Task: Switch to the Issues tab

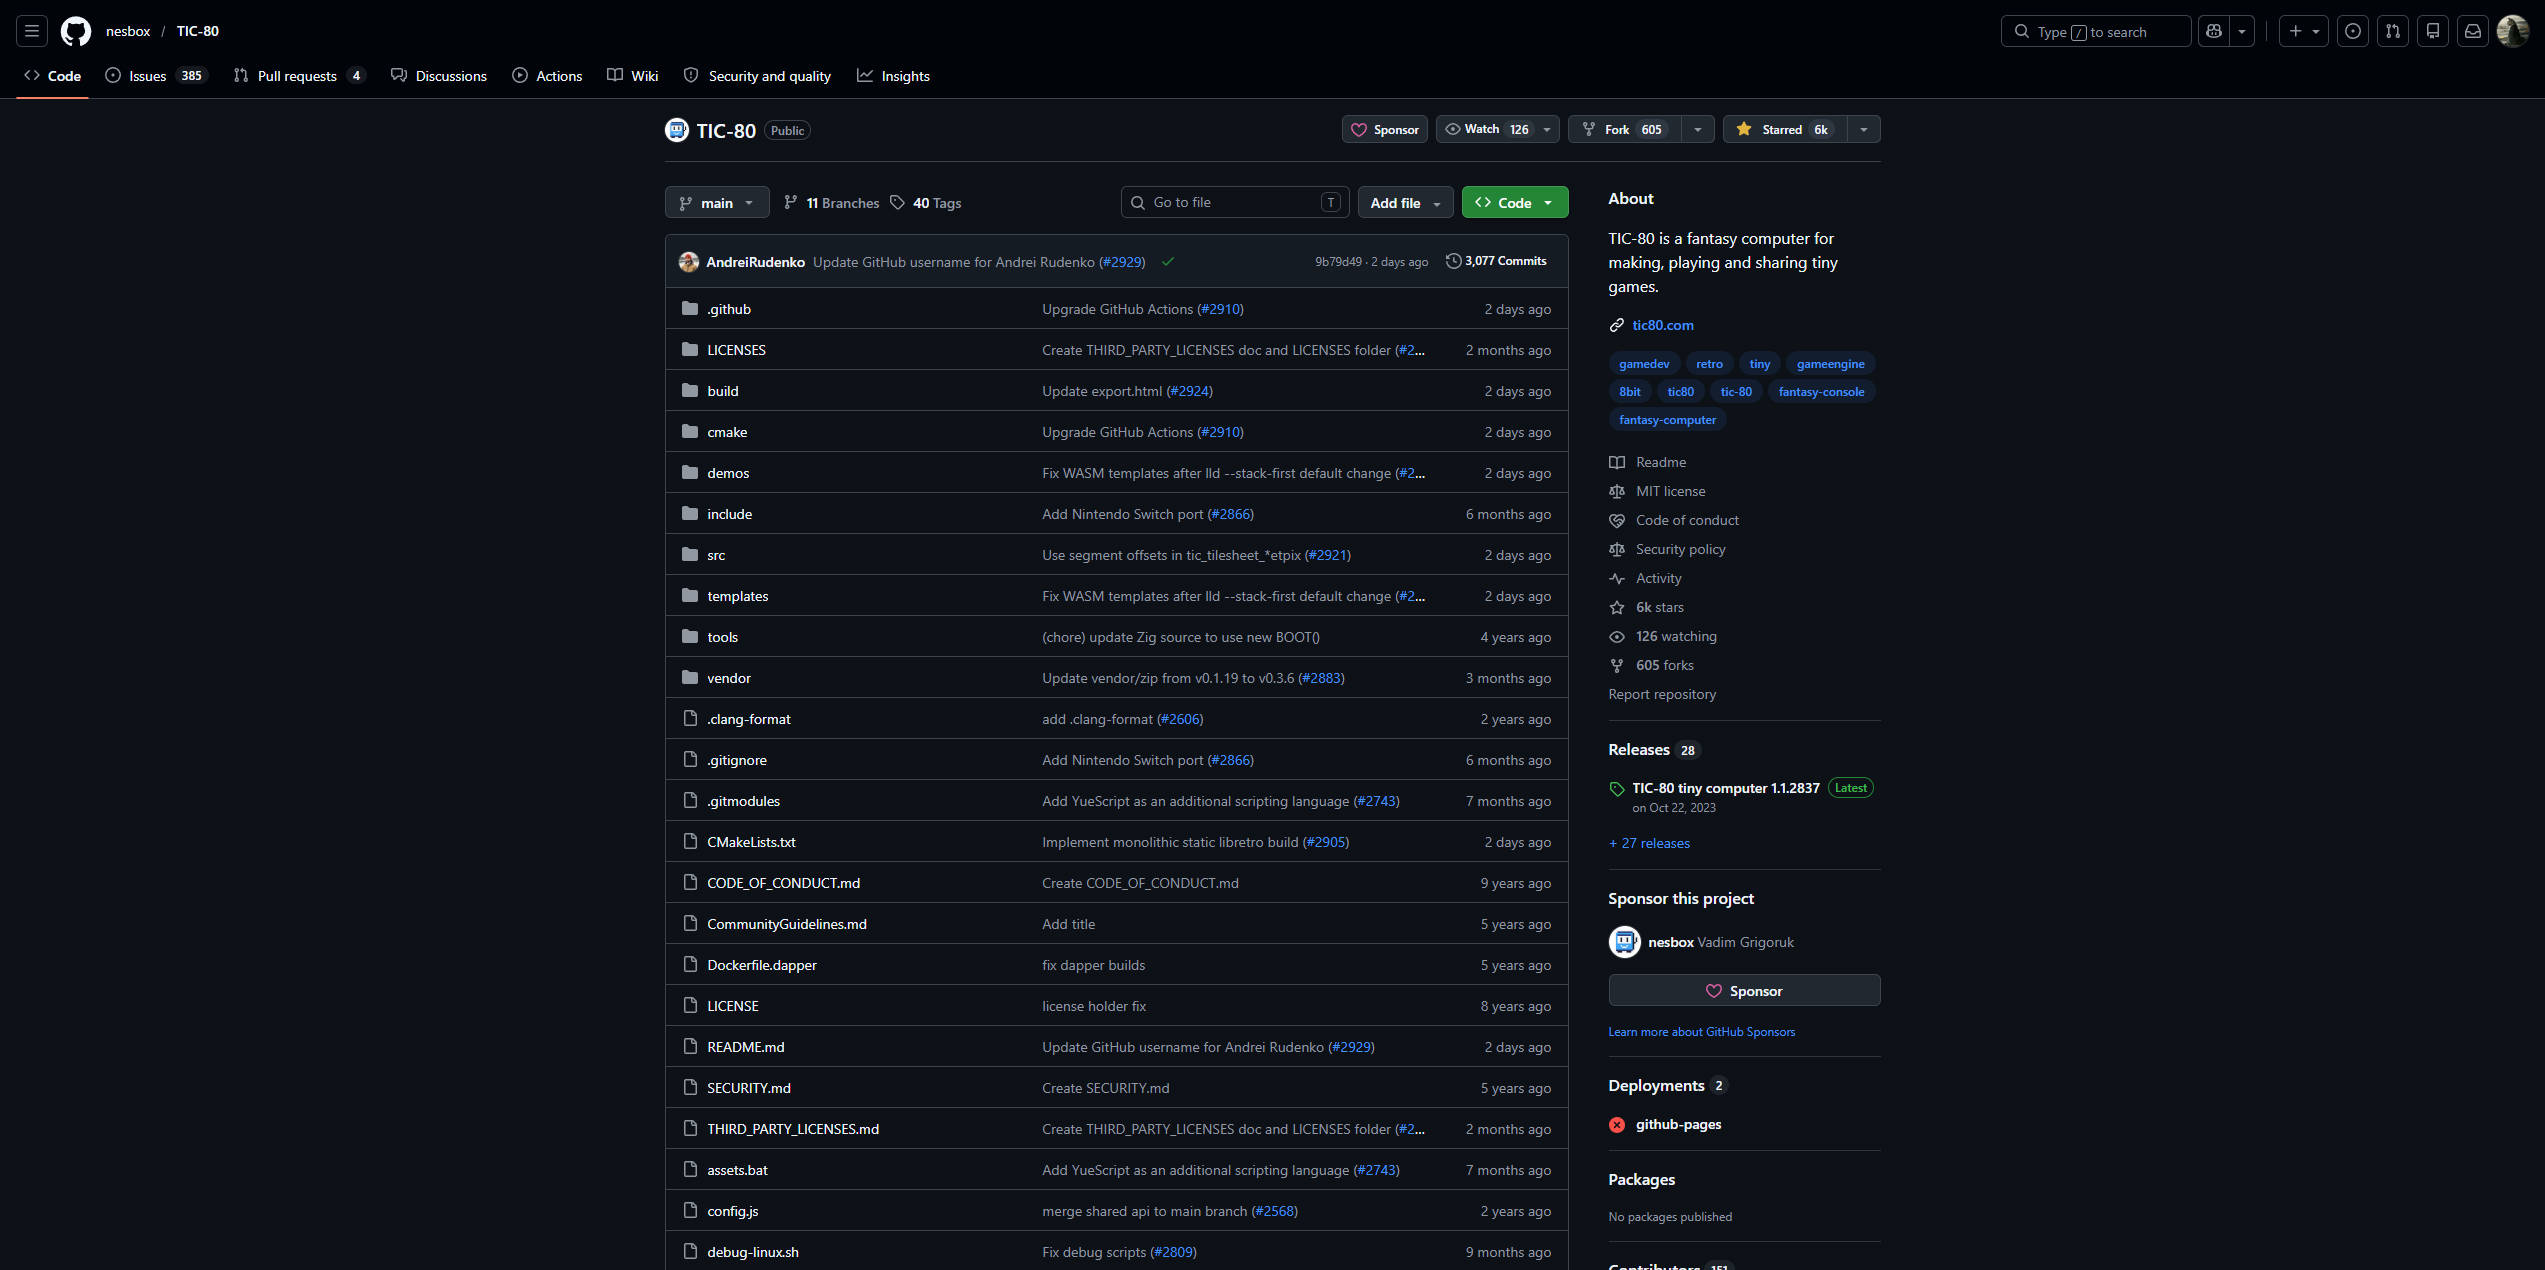Action: (156, 76)
